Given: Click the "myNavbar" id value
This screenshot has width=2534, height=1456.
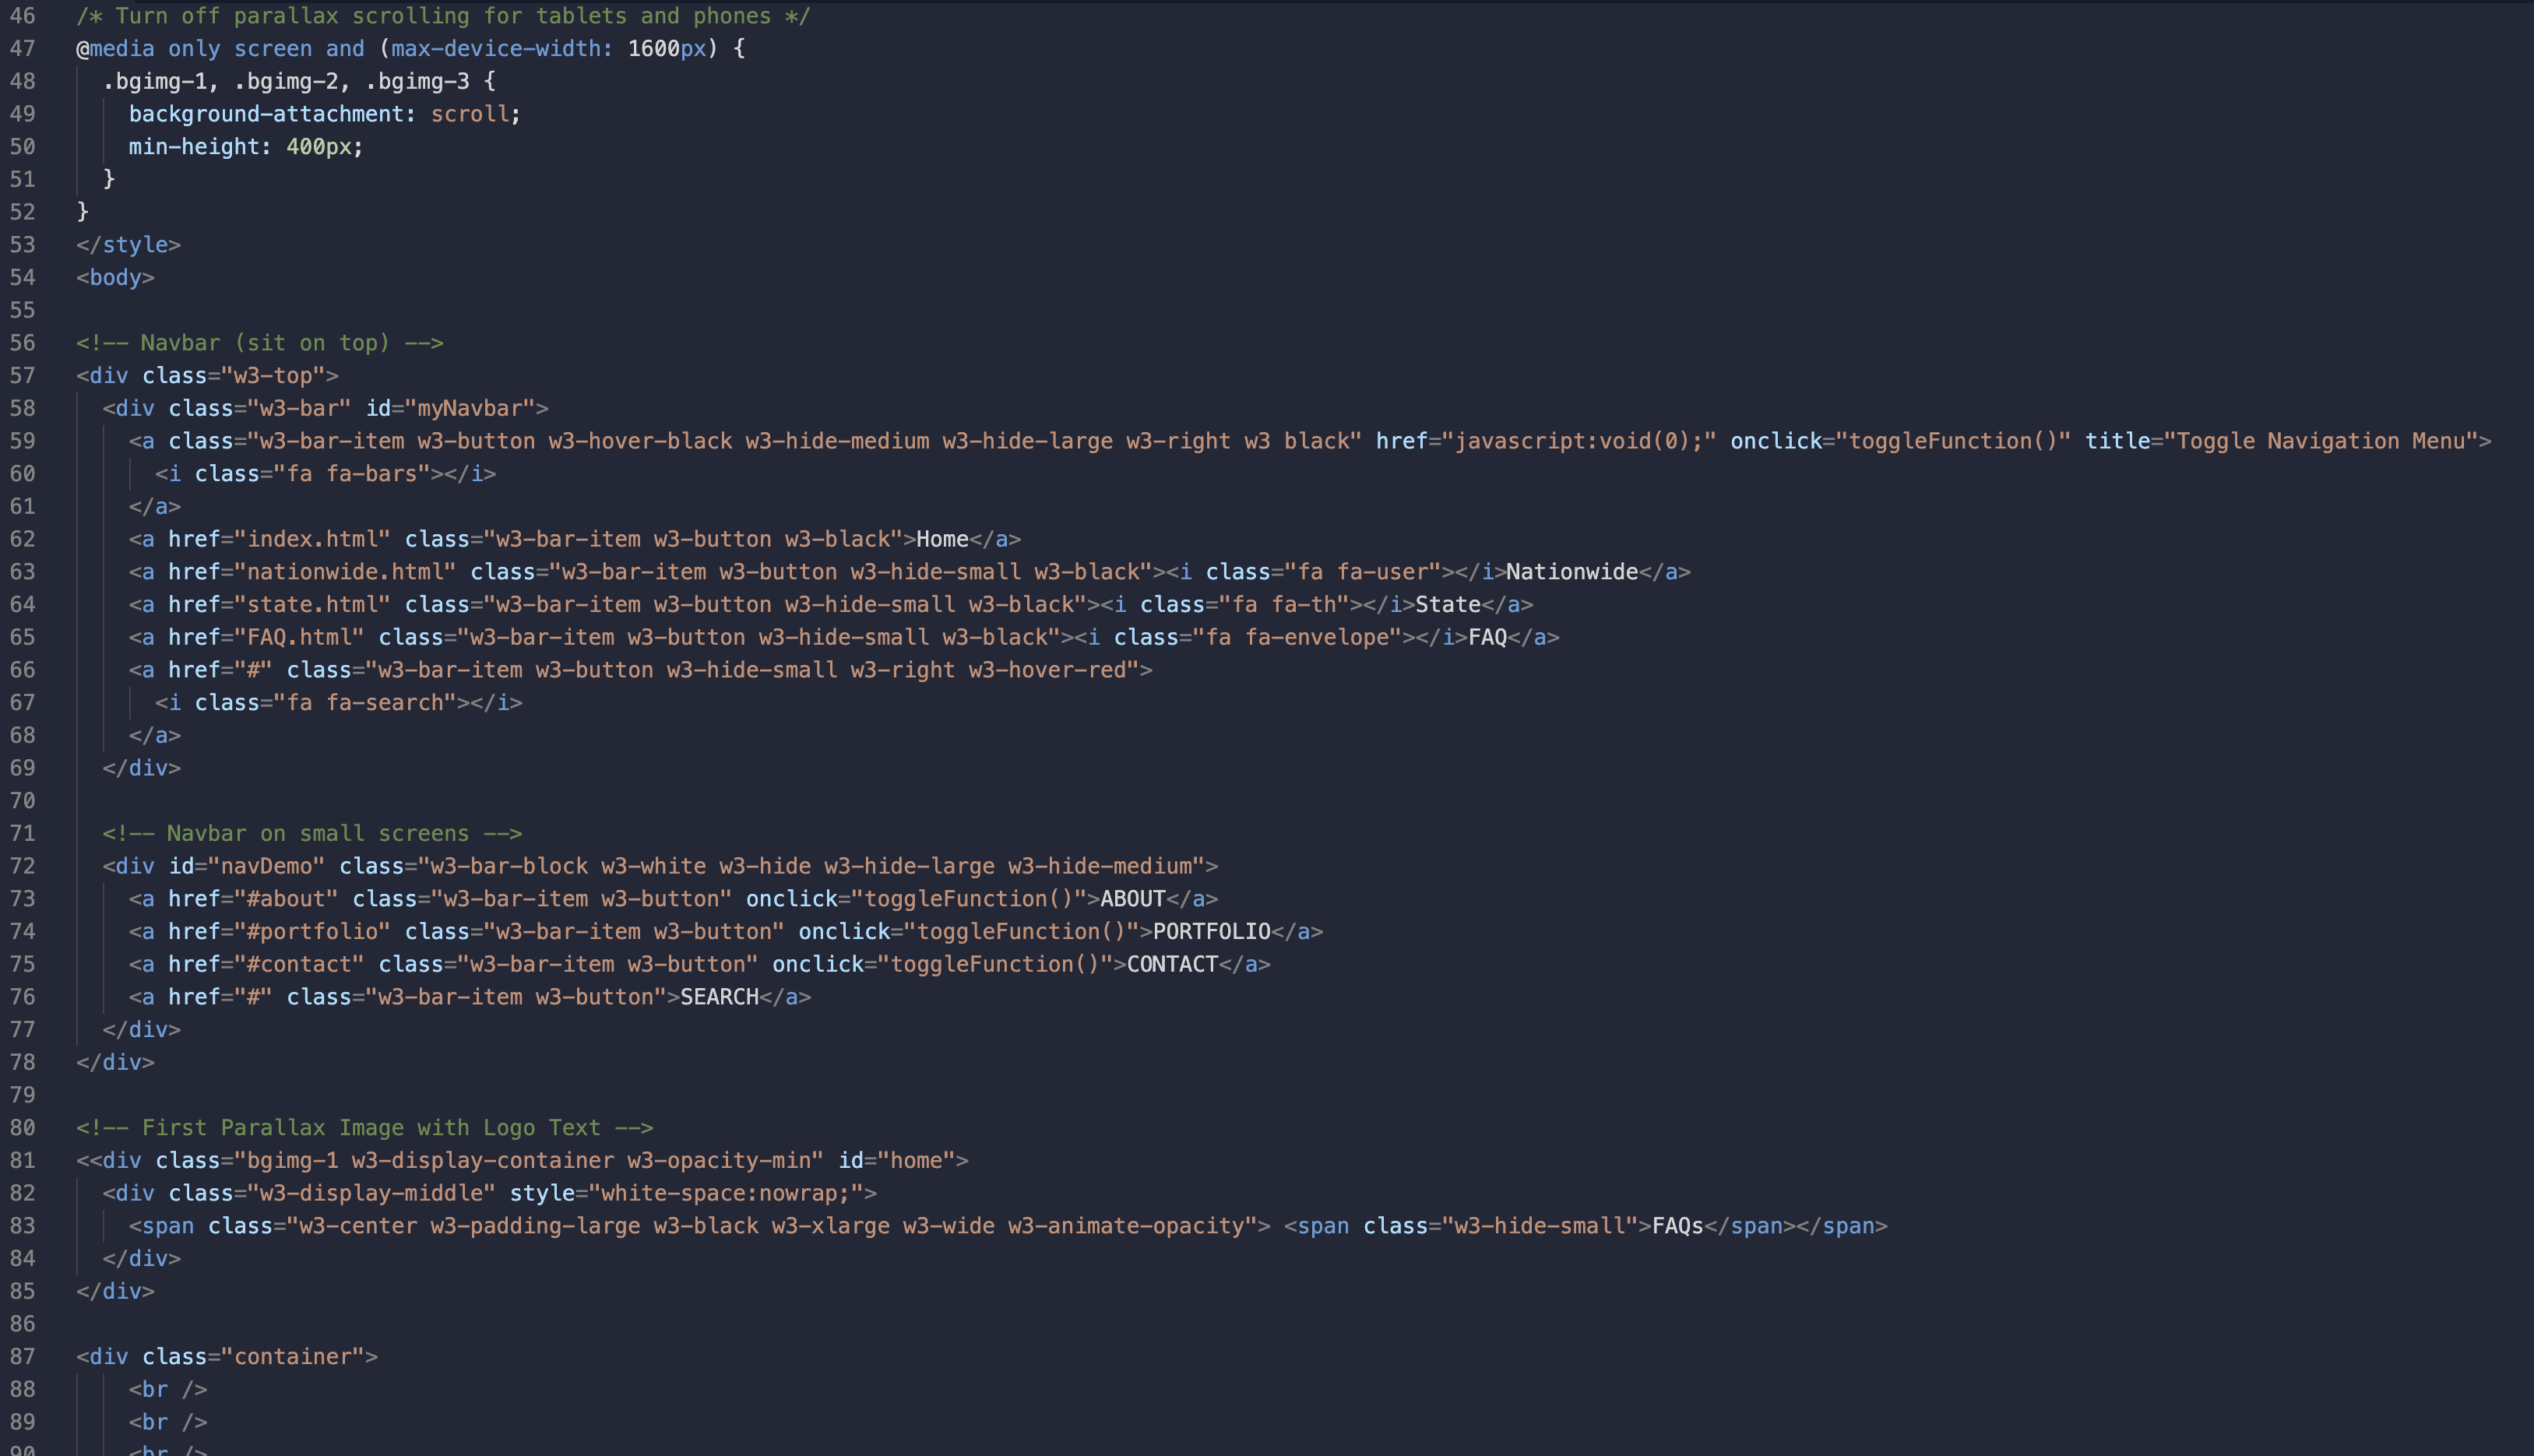Looking at the screenshot, I should [469, 408].
